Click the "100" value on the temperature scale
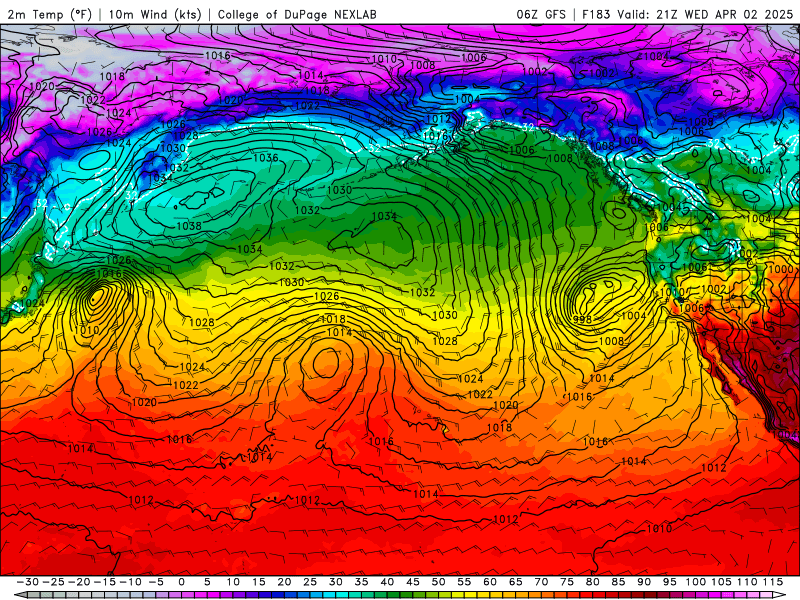This screenshot has width=800, height=600. [x=695, y=582]
